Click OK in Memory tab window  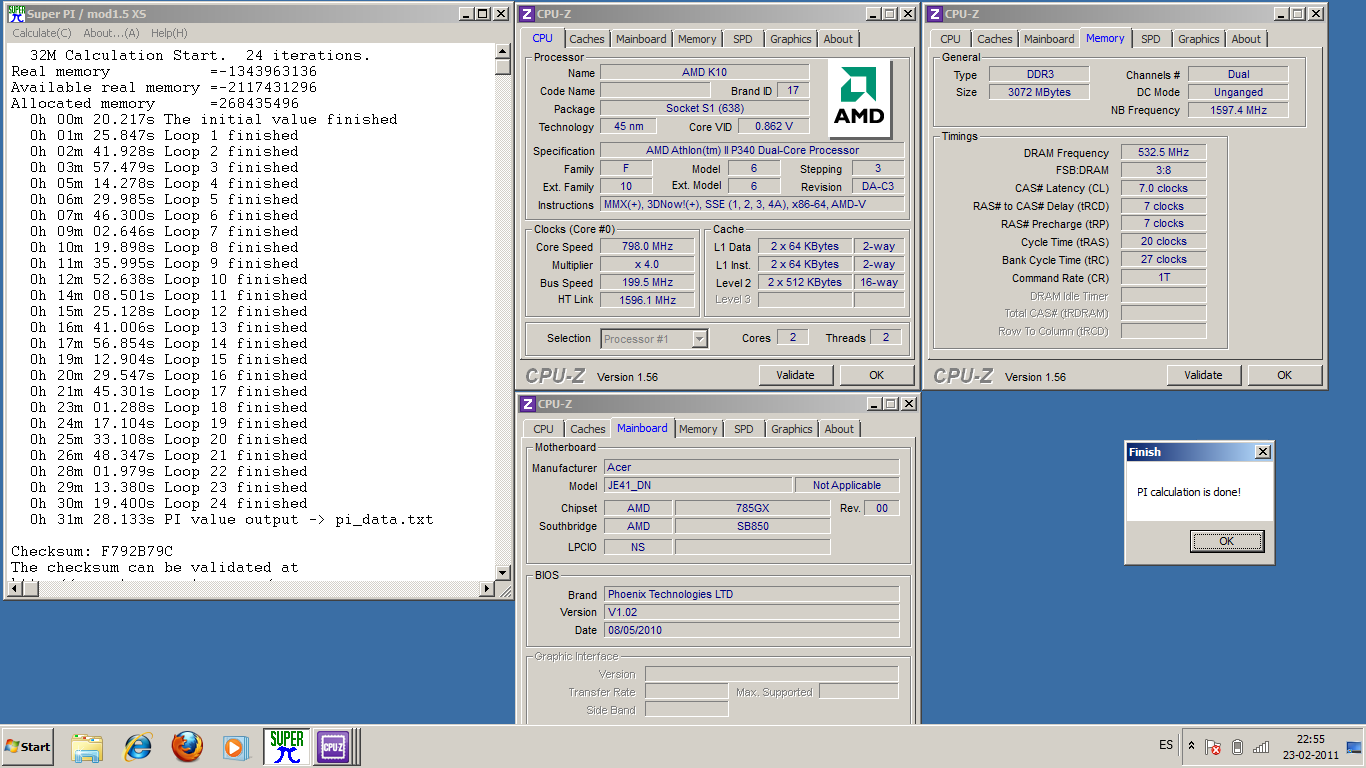[1284, 375]
